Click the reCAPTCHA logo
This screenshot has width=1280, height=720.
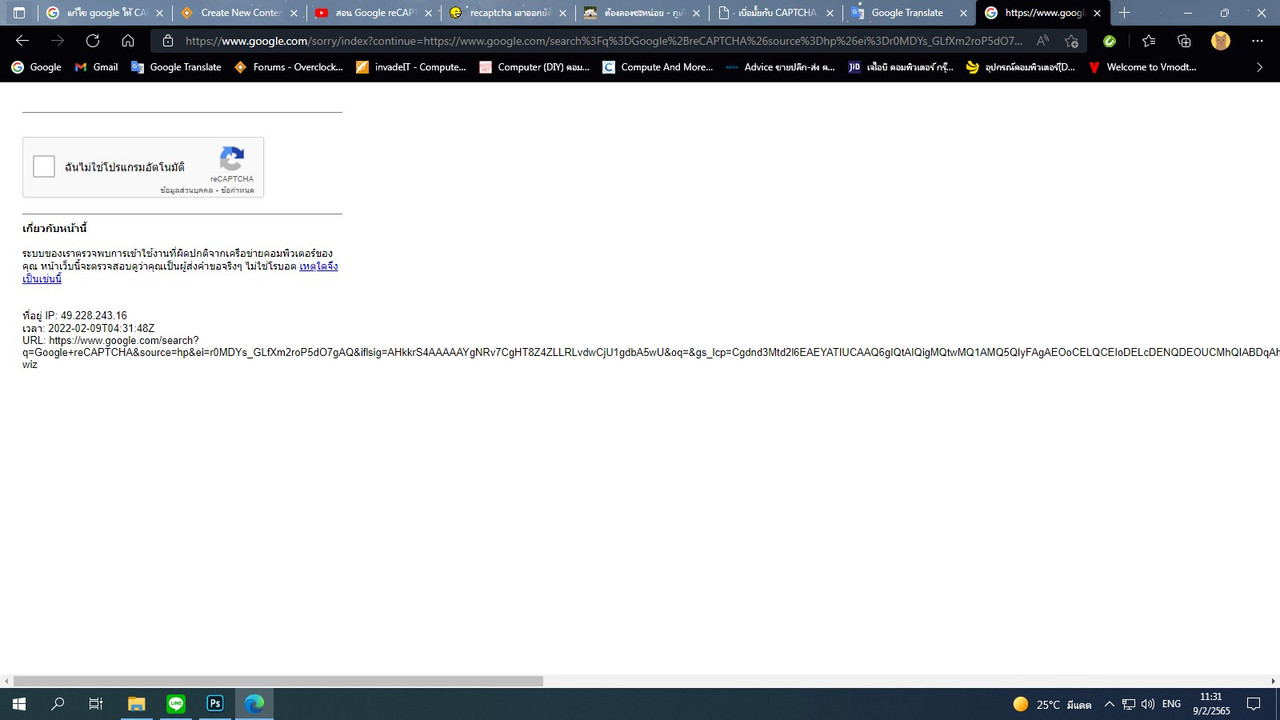[232, 159]
